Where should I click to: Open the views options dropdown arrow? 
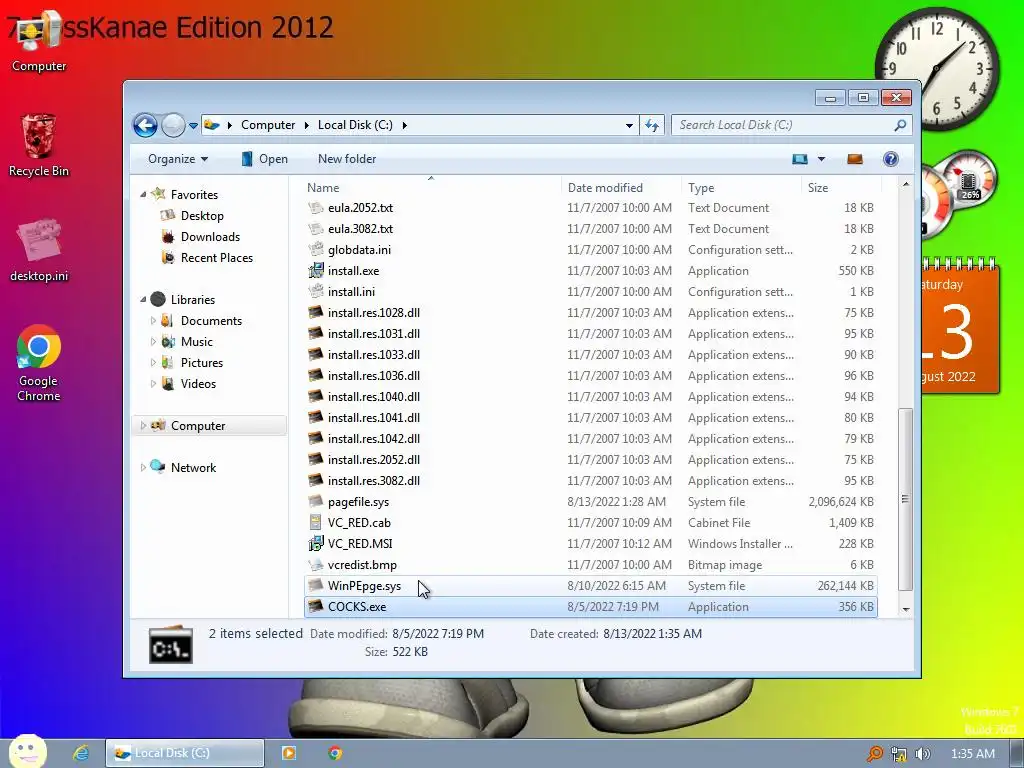(821, 159)
